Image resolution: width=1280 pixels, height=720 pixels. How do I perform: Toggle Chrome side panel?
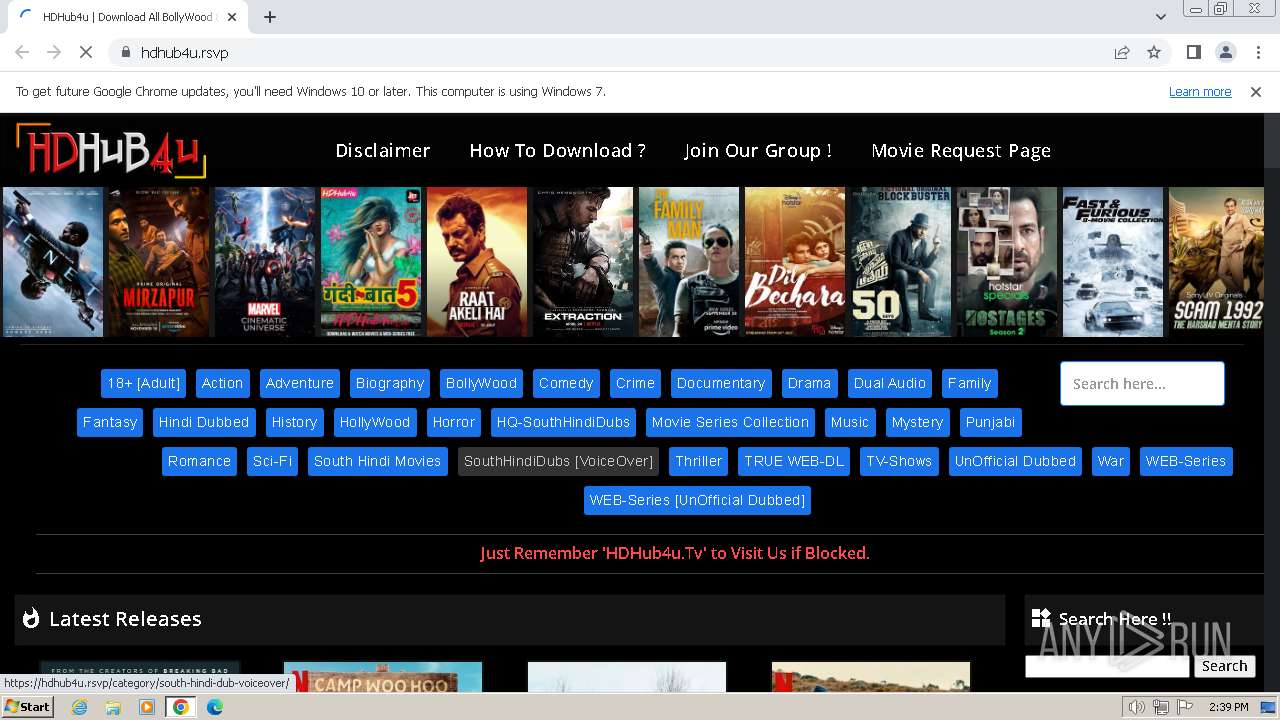[x=1193, y=52]
